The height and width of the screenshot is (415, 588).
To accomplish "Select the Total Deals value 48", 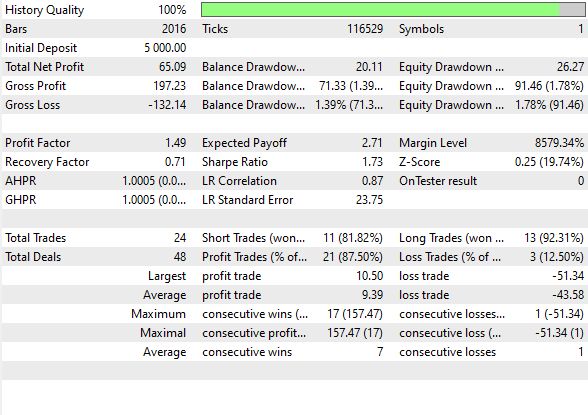I will click(180, 257).
